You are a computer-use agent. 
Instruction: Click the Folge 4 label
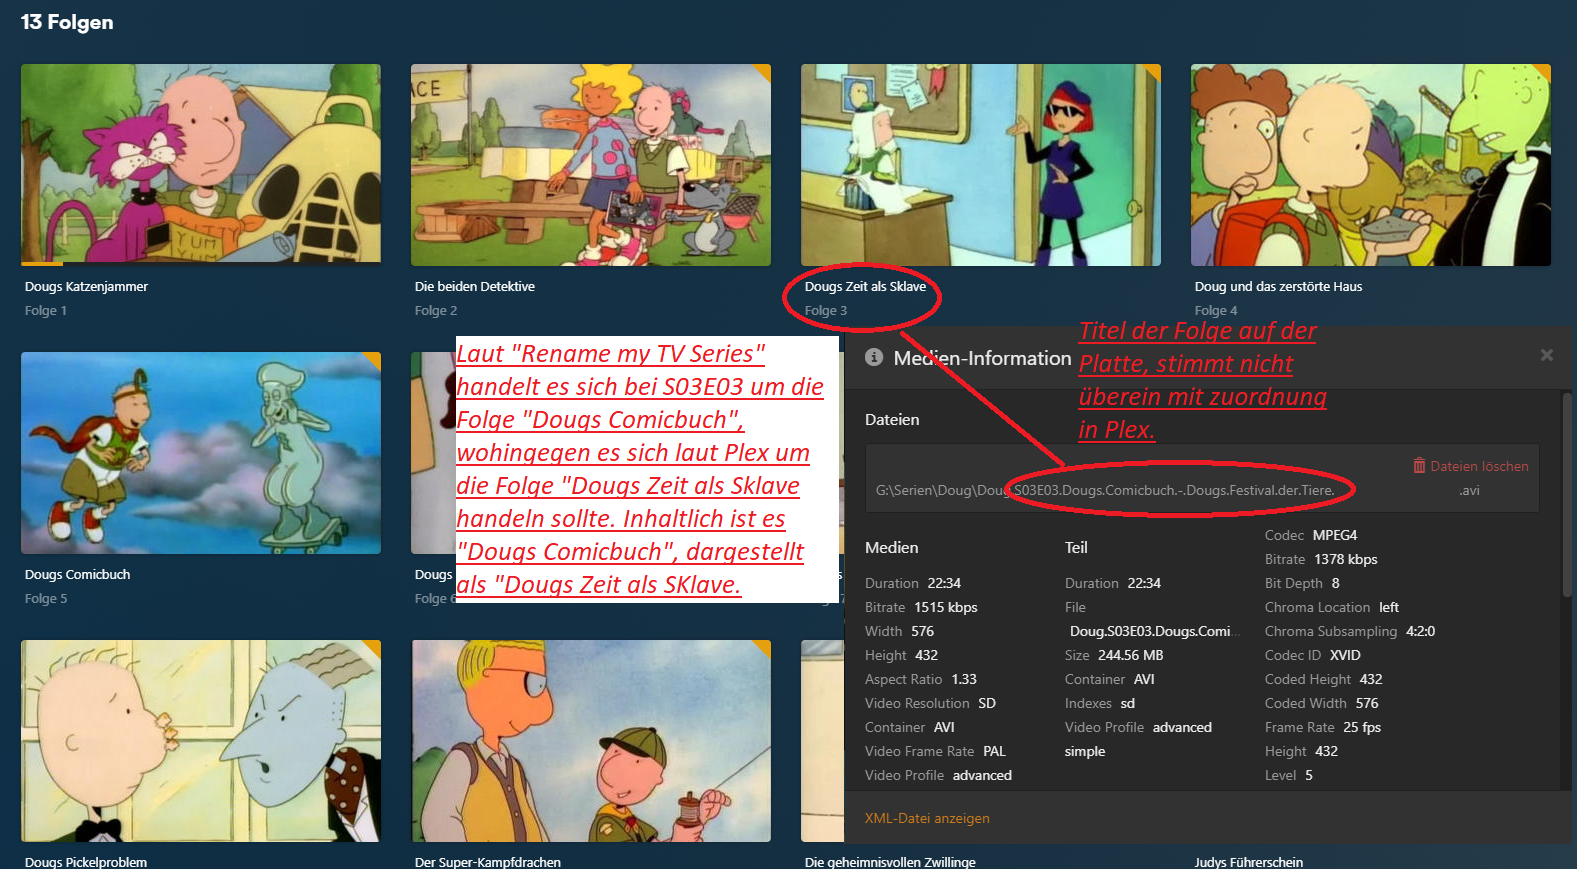pyautogui.click(x=1216, y=310)
